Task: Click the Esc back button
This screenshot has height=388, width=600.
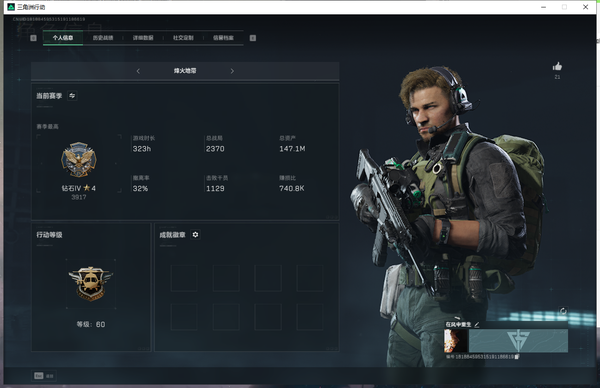Action: pos(44,376)
